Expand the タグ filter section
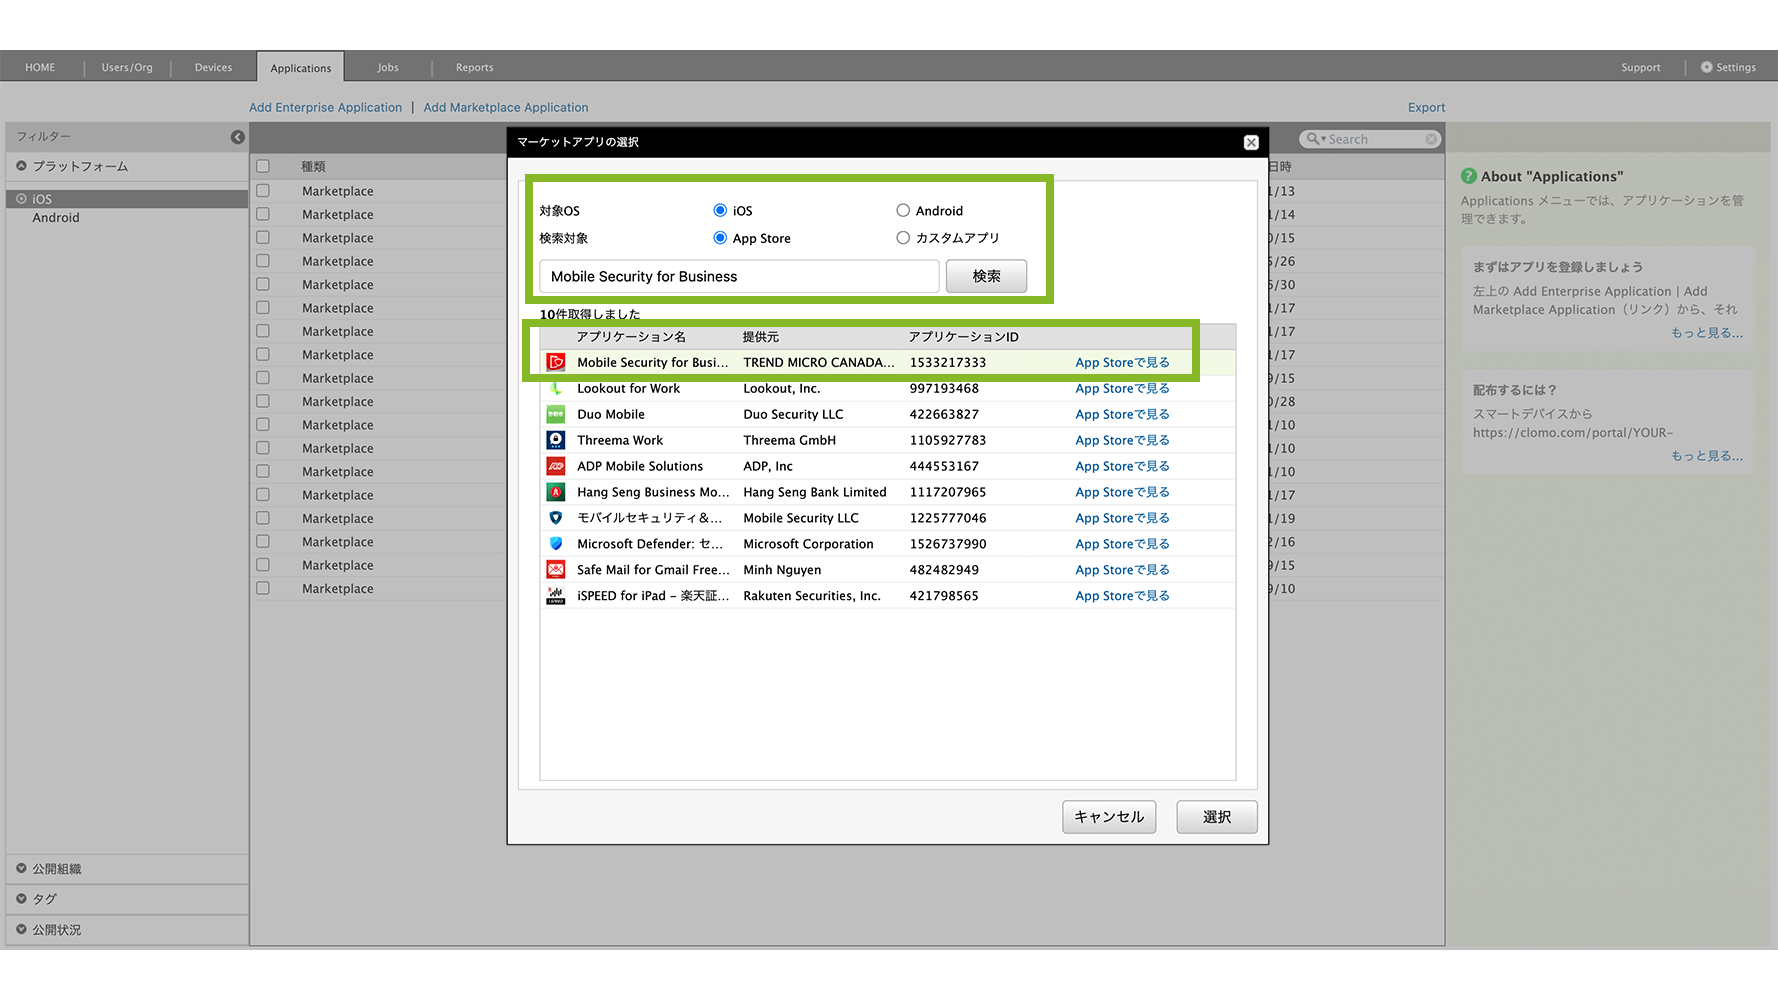This screenshot has height=1000, width=1778. click(x=22, y=899)
